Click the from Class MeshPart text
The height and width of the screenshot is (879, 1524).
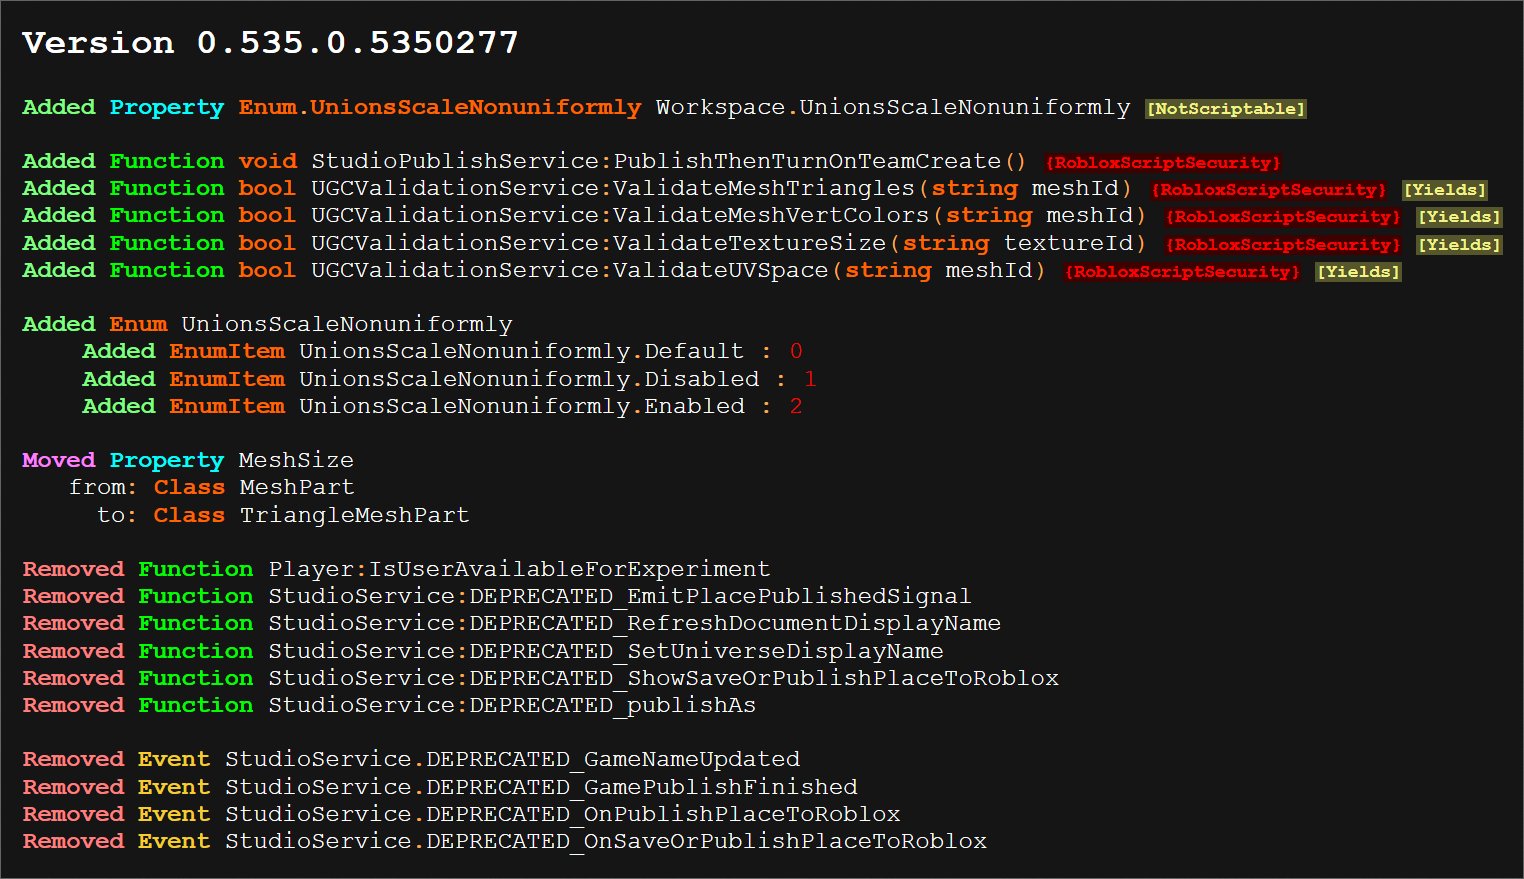(x=211, y=487)
